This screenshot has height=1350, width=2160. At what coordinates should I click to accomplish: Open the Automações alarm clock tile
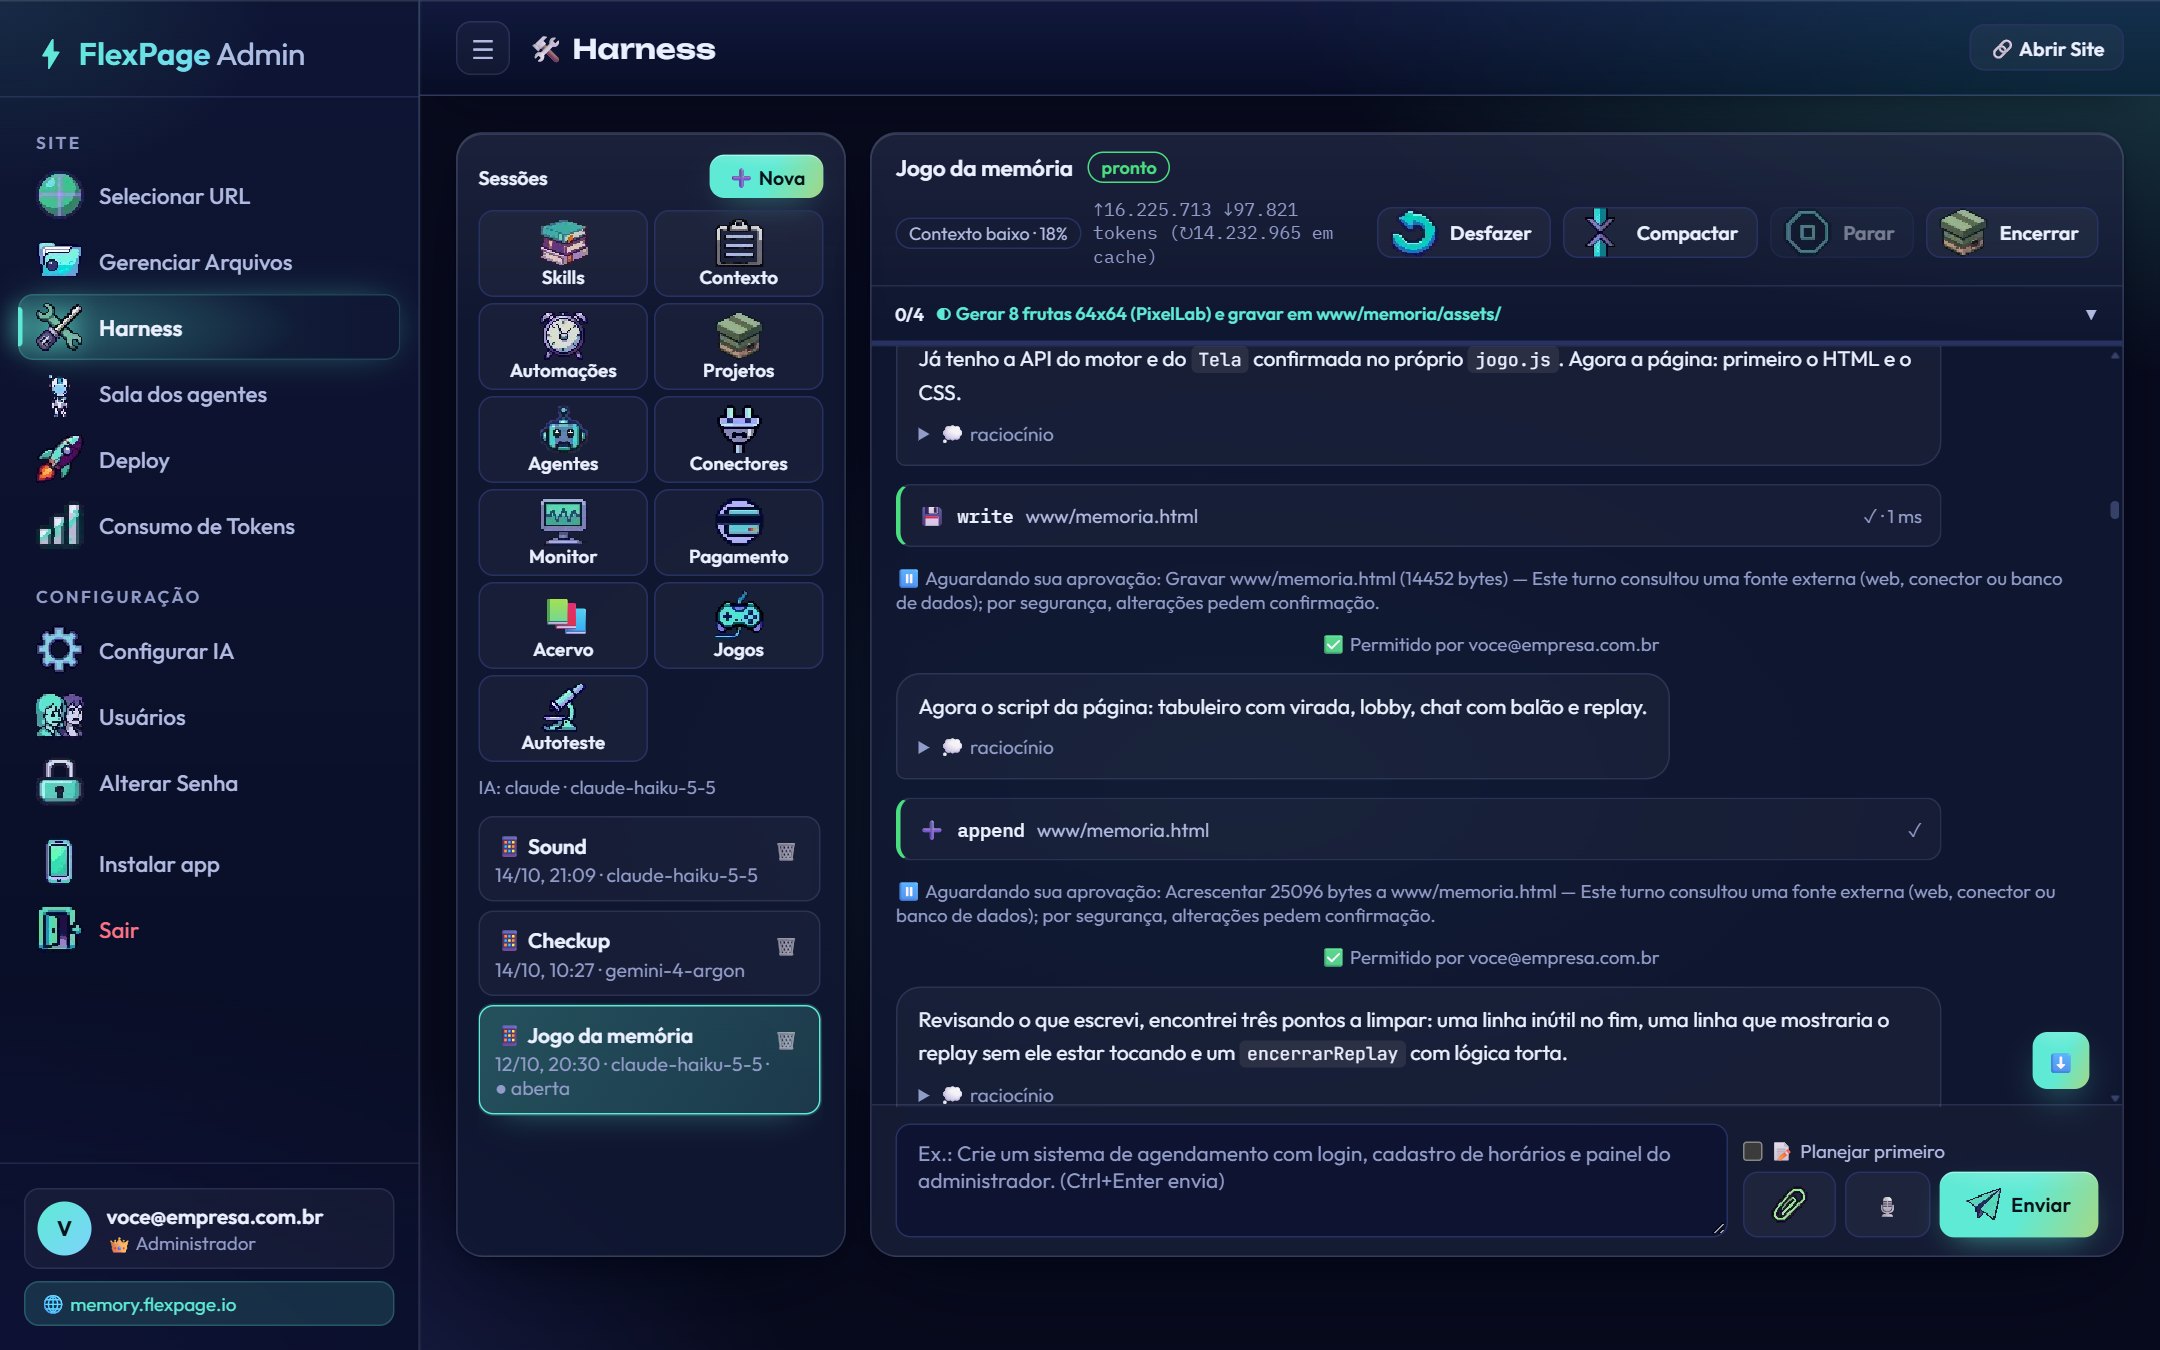(x=563, y=346)
